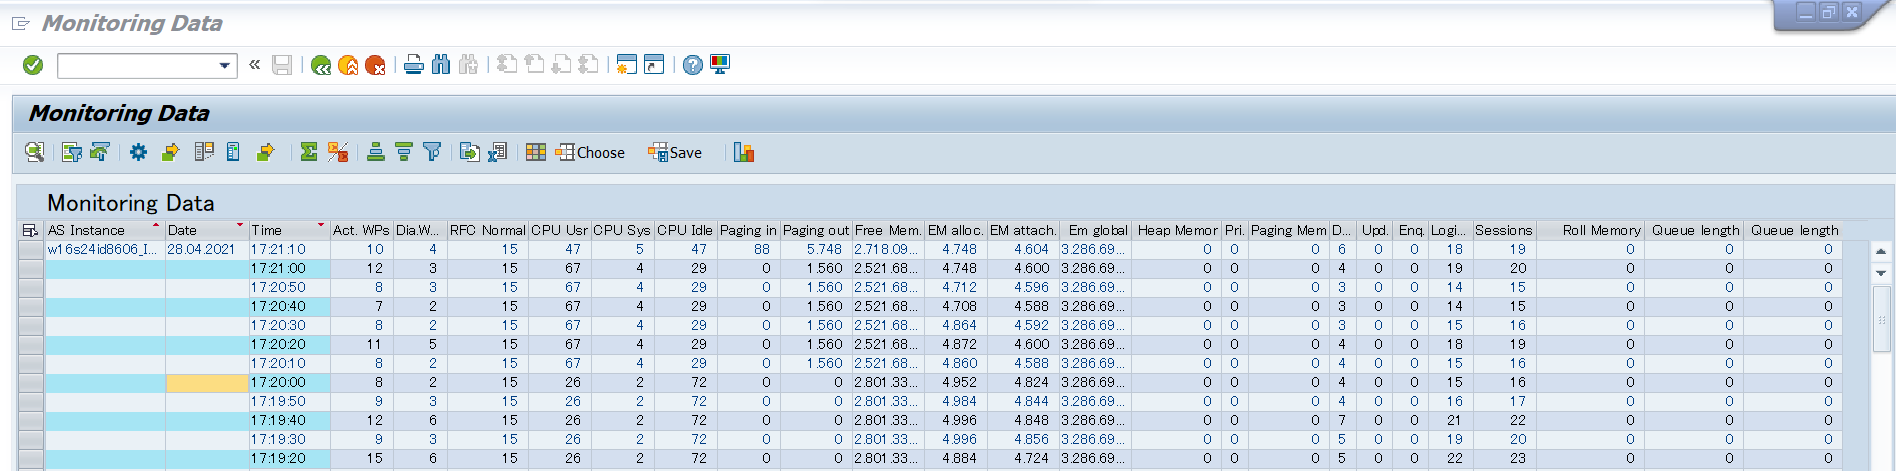Click the Sessions column header

coord(1502,230)
